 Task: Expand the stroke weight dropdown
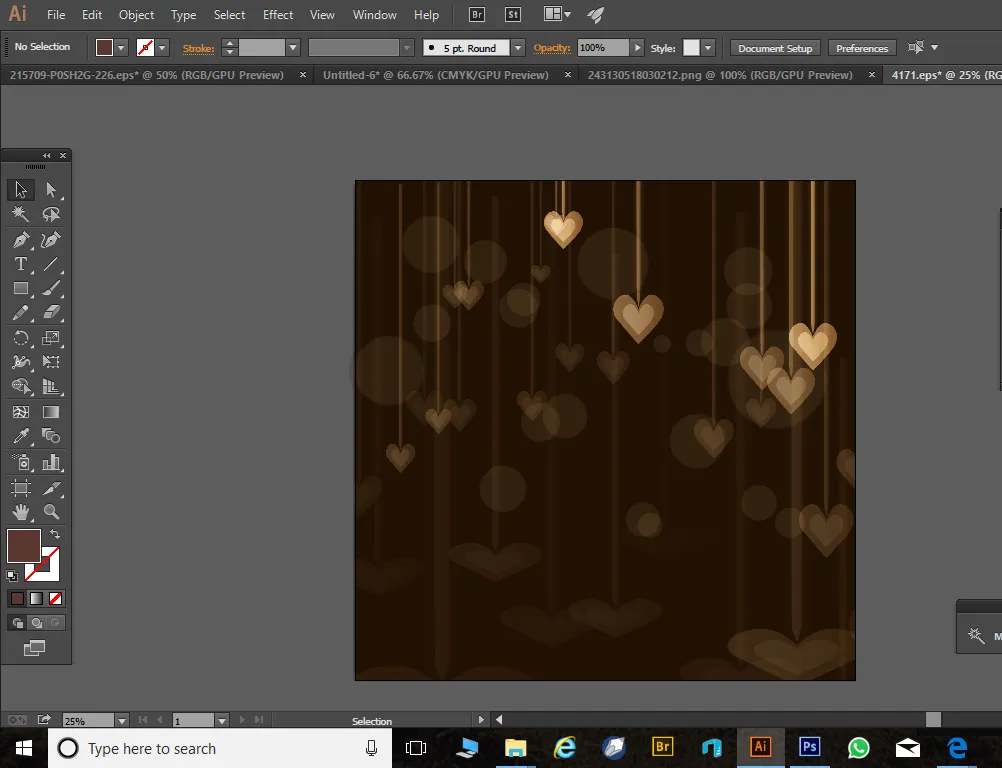(293, 47)
